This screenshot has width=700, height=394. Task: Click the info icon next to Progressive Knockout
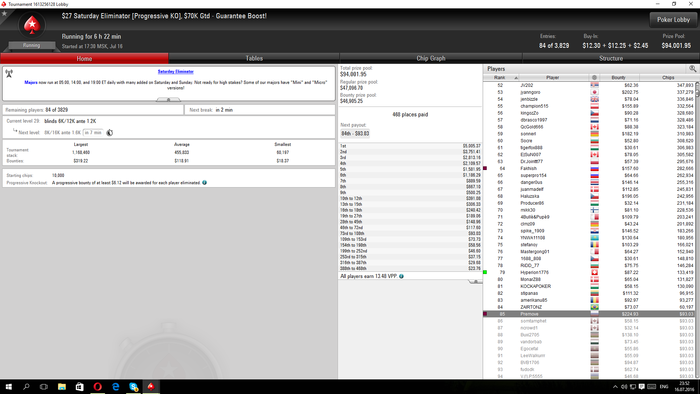204,182
